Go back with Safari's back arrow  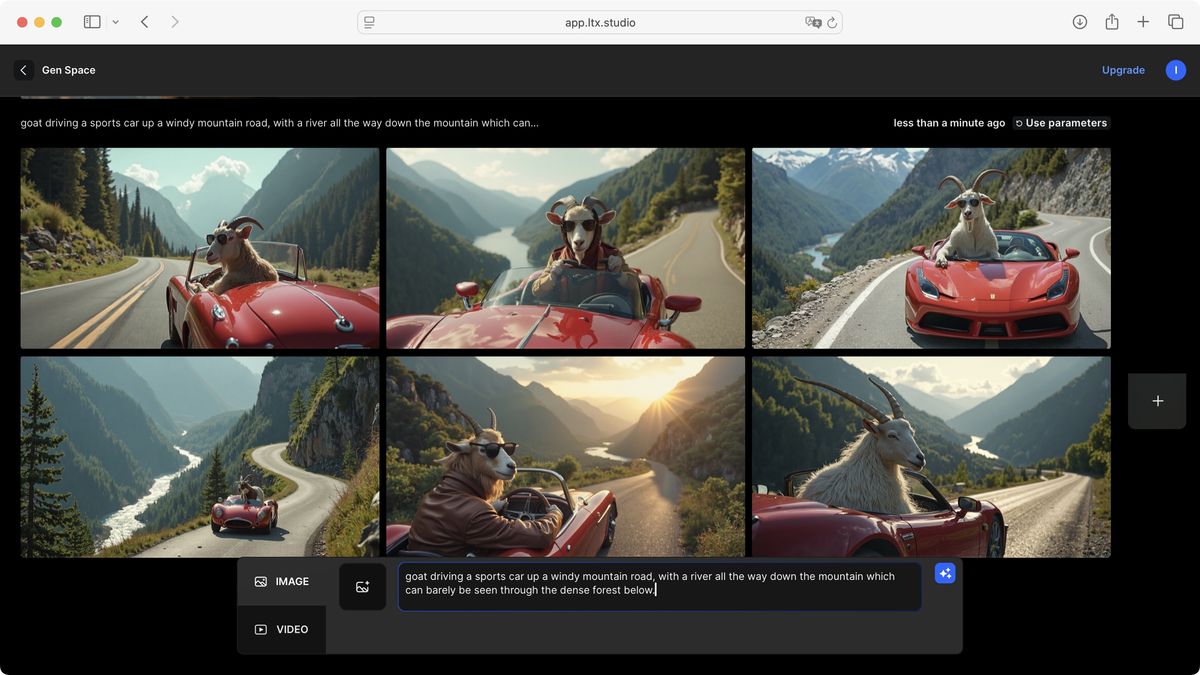tap(145, 22)
